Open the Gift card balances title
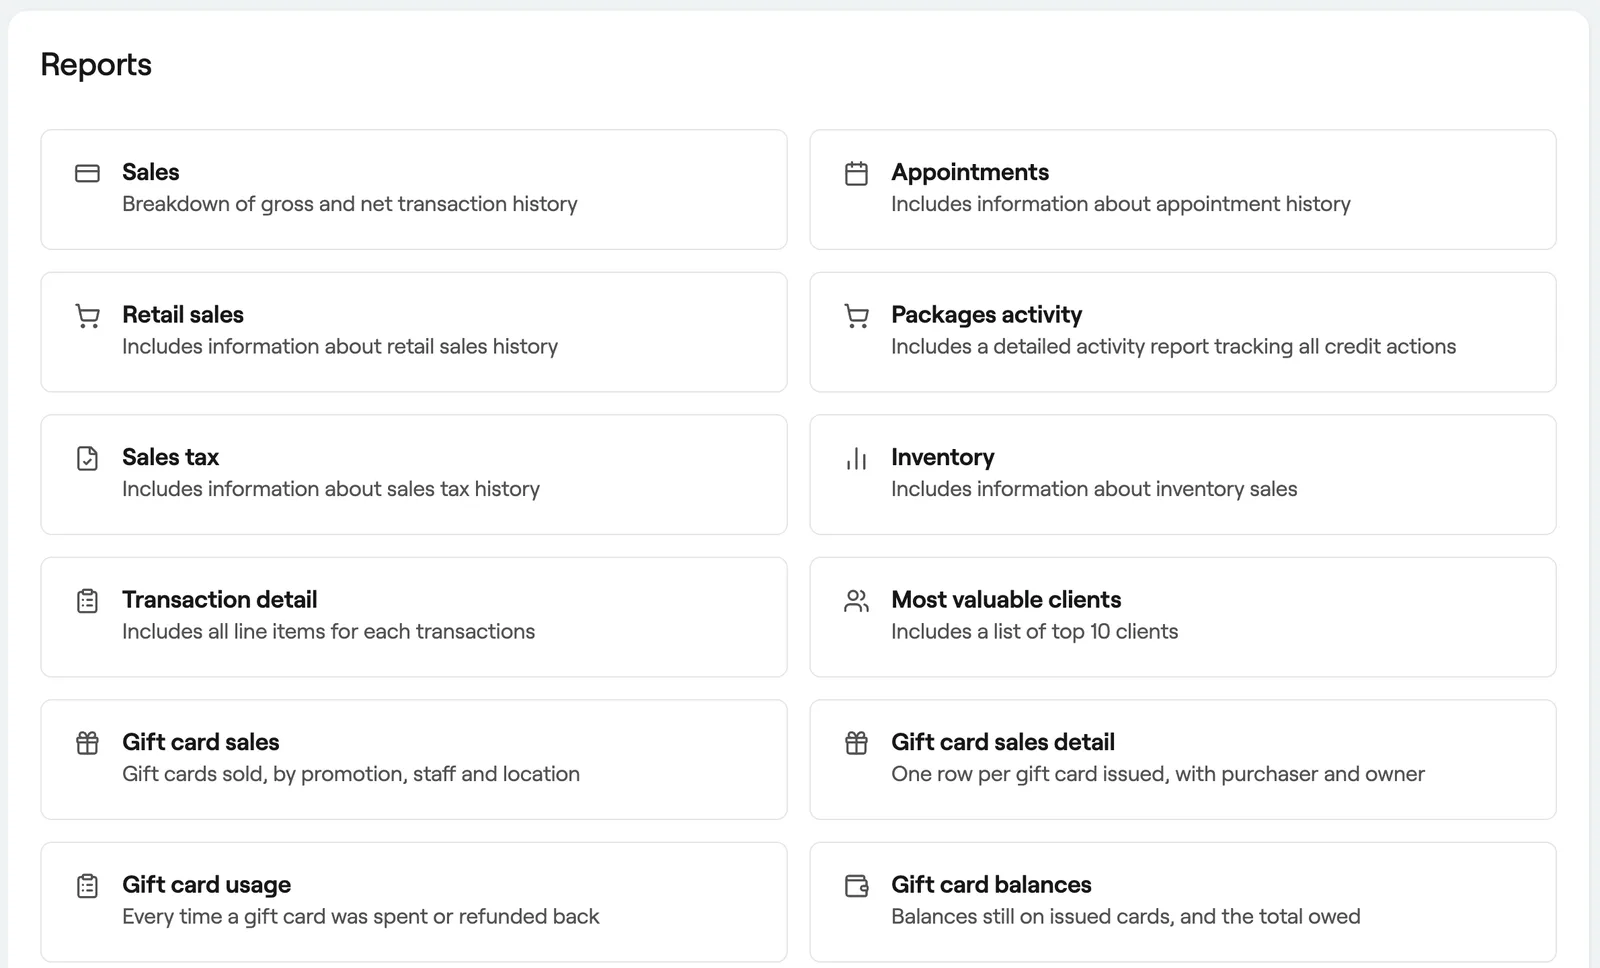Screen dimensions: 1600x968 click(x=991, y=885)
